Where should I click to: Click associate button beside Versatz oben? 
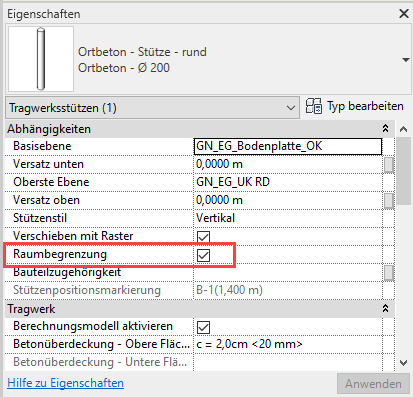[389, 201]
